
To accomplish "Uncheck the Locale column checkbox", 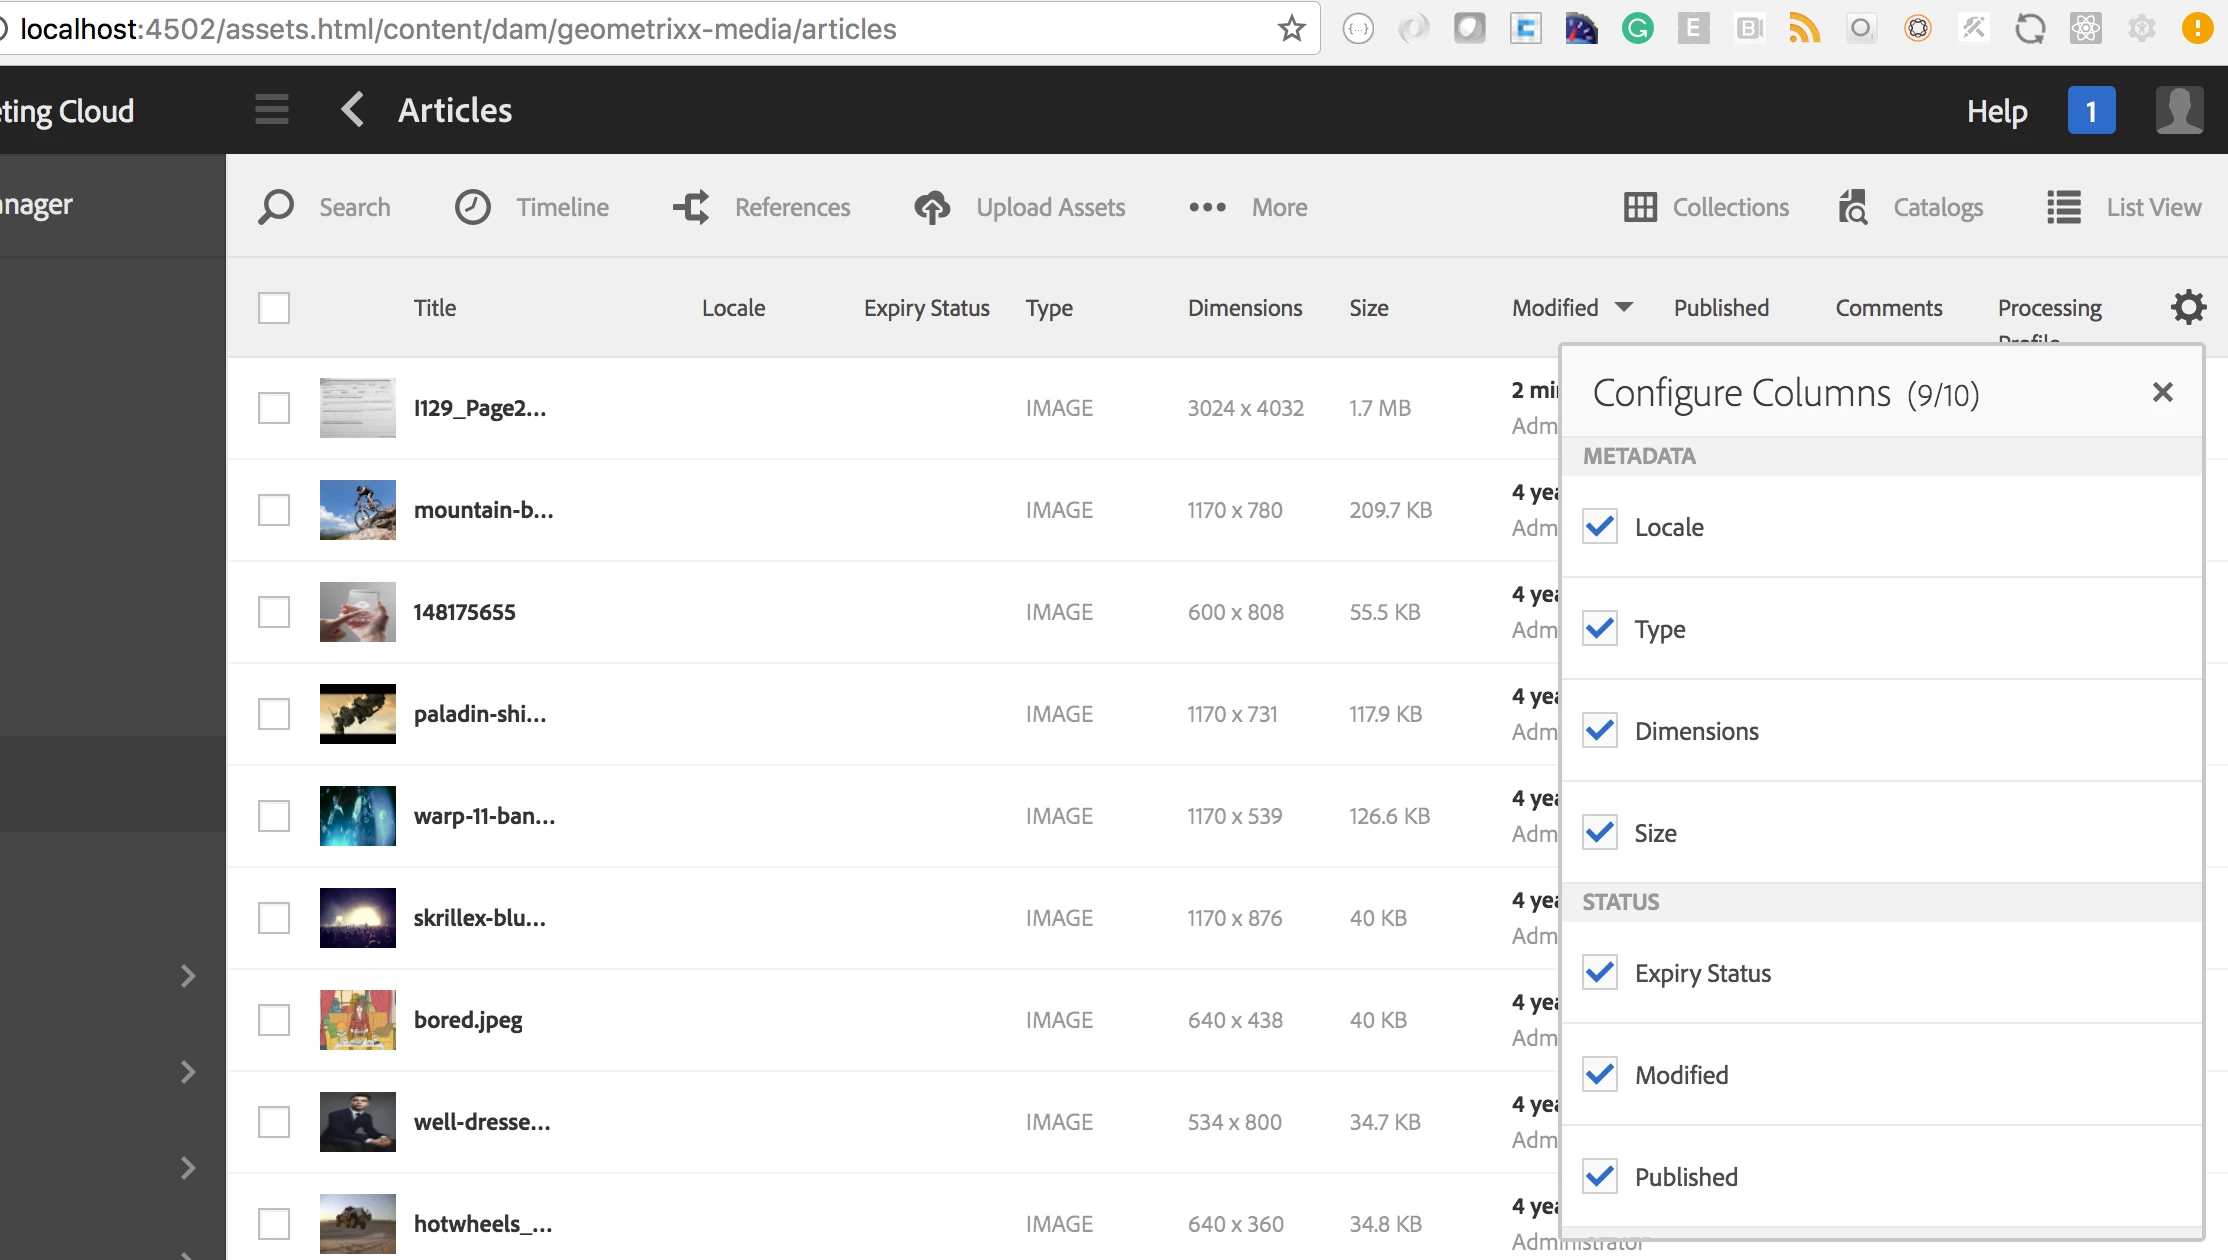I will point(1600,527).
